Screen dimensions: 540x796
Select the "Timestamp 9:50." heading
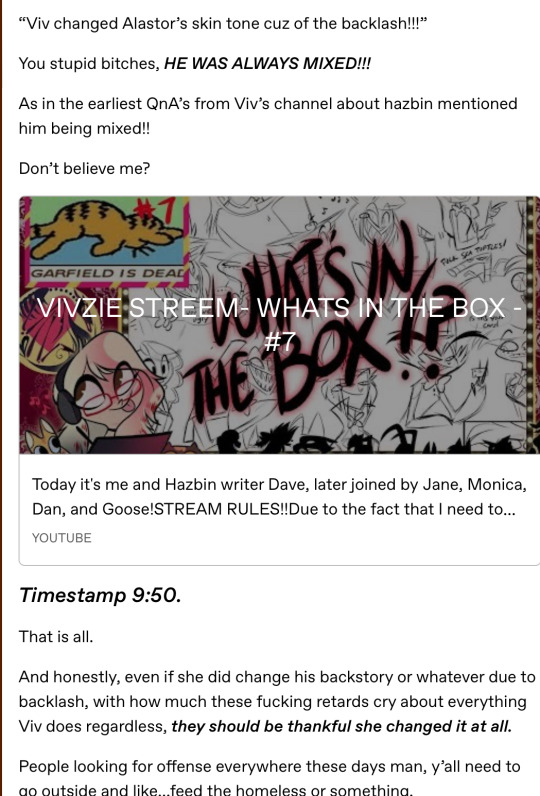click(100, 595)
